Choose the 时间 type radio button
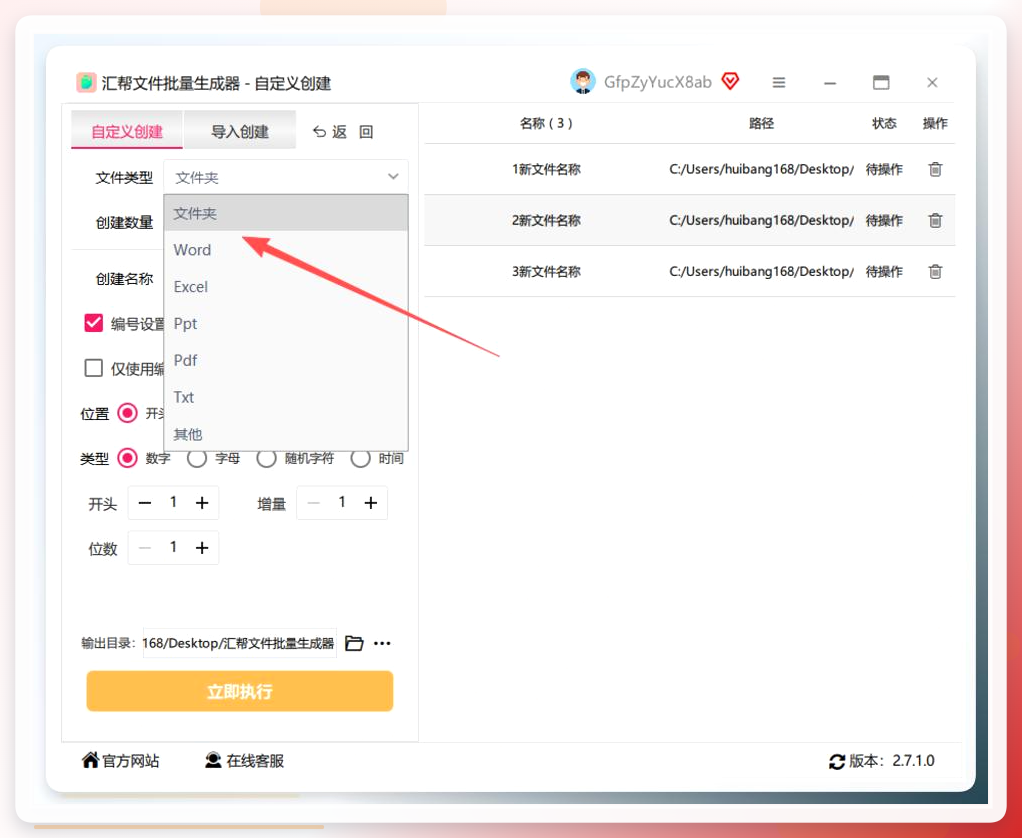This screenshot has width=1022, height=838. (x=360, y=458)
